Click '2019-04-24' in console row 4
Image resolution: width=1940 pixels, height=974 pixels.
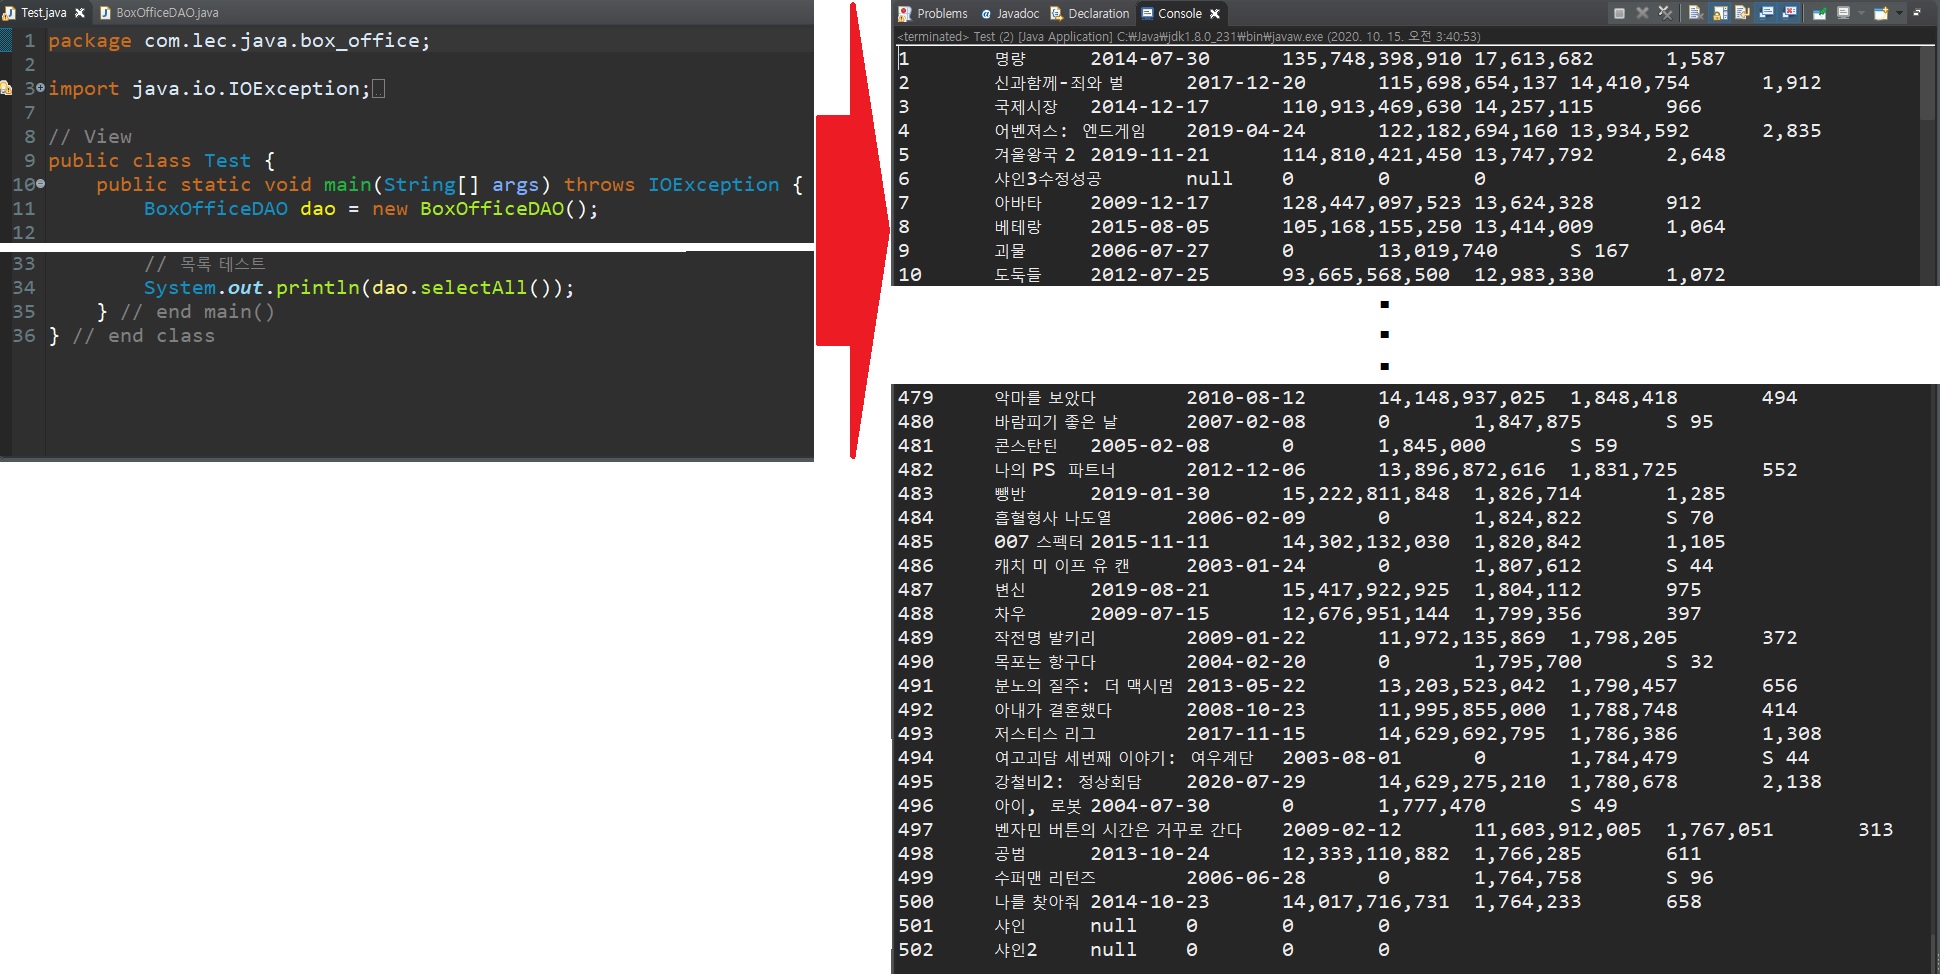1246,131
